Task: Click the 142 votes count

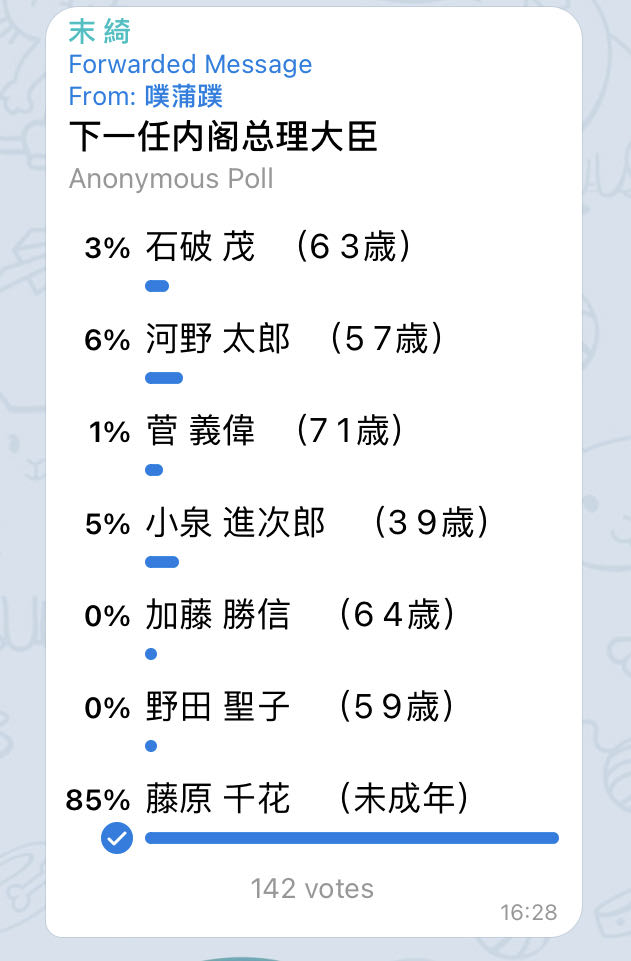Action: [312, 888]
